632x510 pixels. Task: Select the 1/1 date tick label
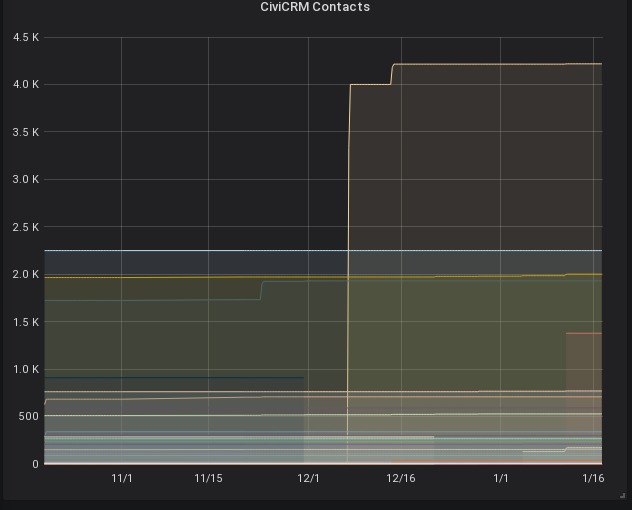(x=501, y=479)
